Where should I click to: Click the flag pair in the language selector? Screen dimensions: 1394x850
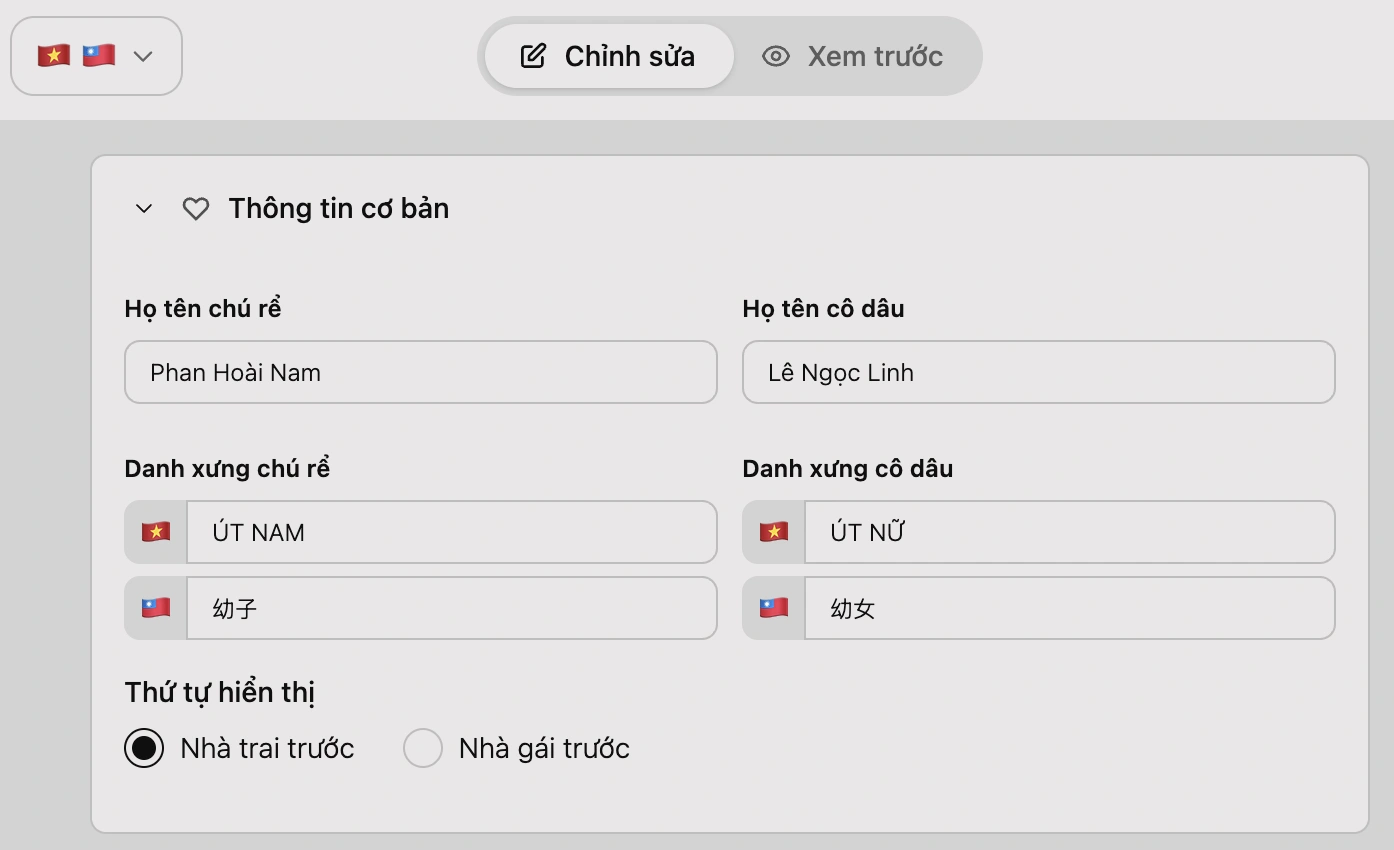(74, 55)
